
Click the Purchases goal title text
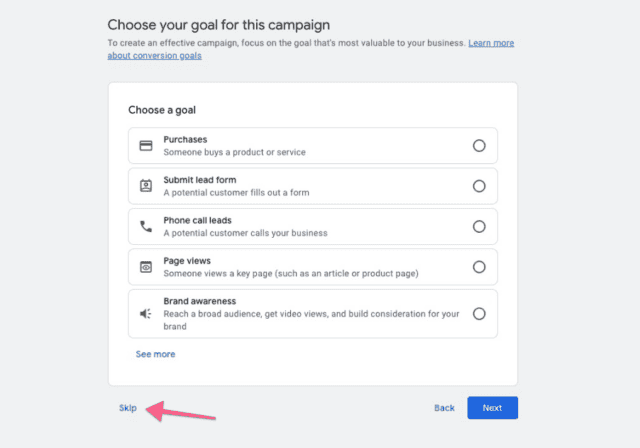pyautogui.click(x=185, y=140)
